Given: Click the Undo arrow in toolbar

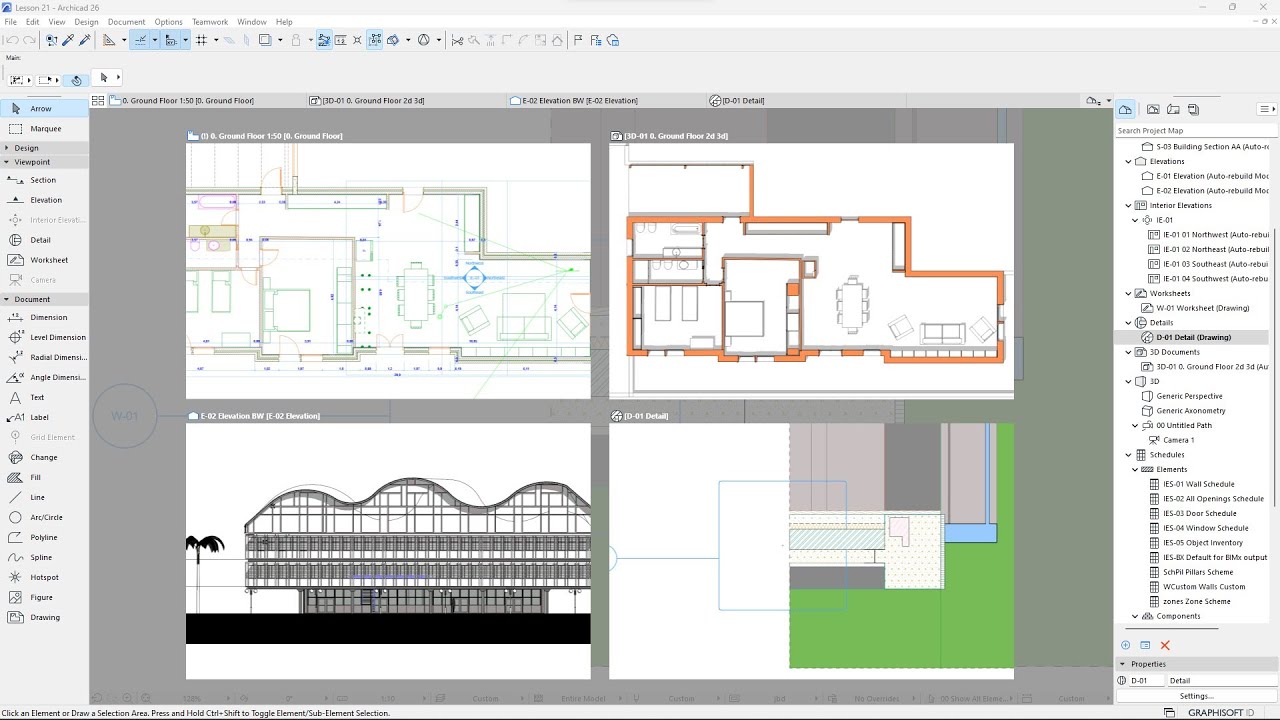Looking at the screenshot, I should click(x=11, y=40).
